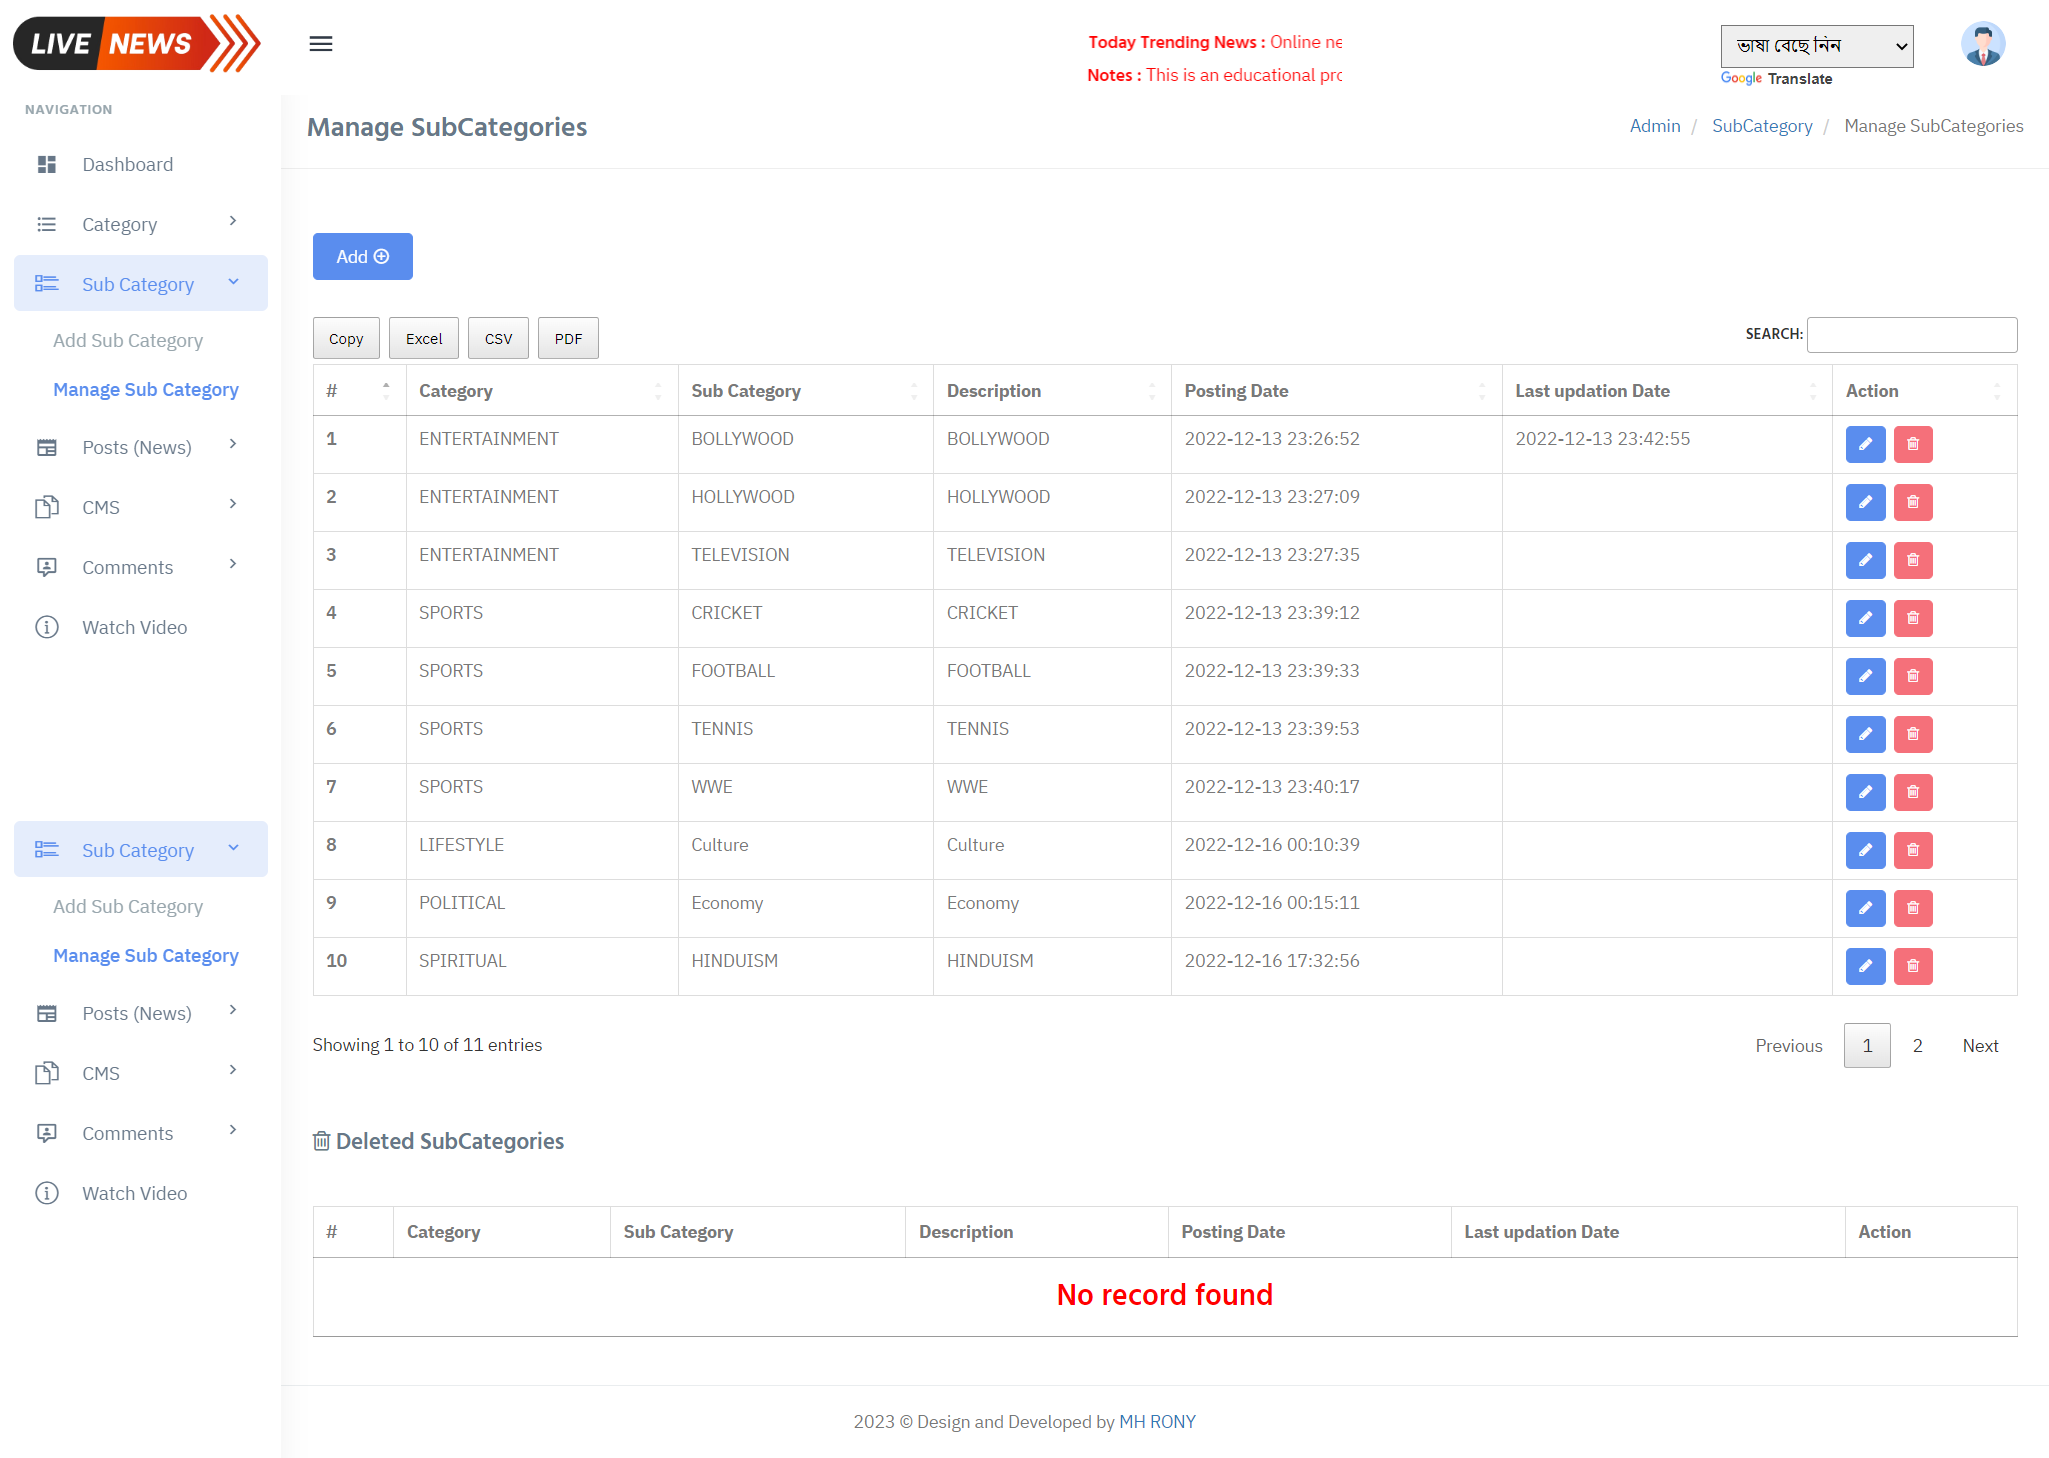Click the Watch Video sidebar icon
This screenshot has height=1458, width=2049.
tap(46, 627)
